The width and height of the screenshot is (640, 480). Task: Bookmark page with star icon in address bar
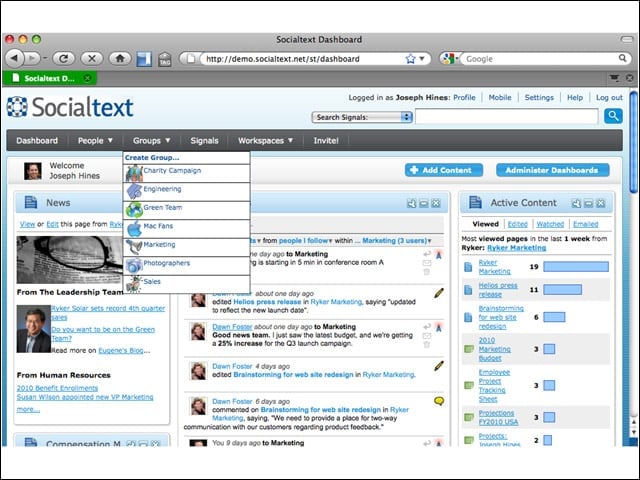pyautogui.click(x=410, y=59)
